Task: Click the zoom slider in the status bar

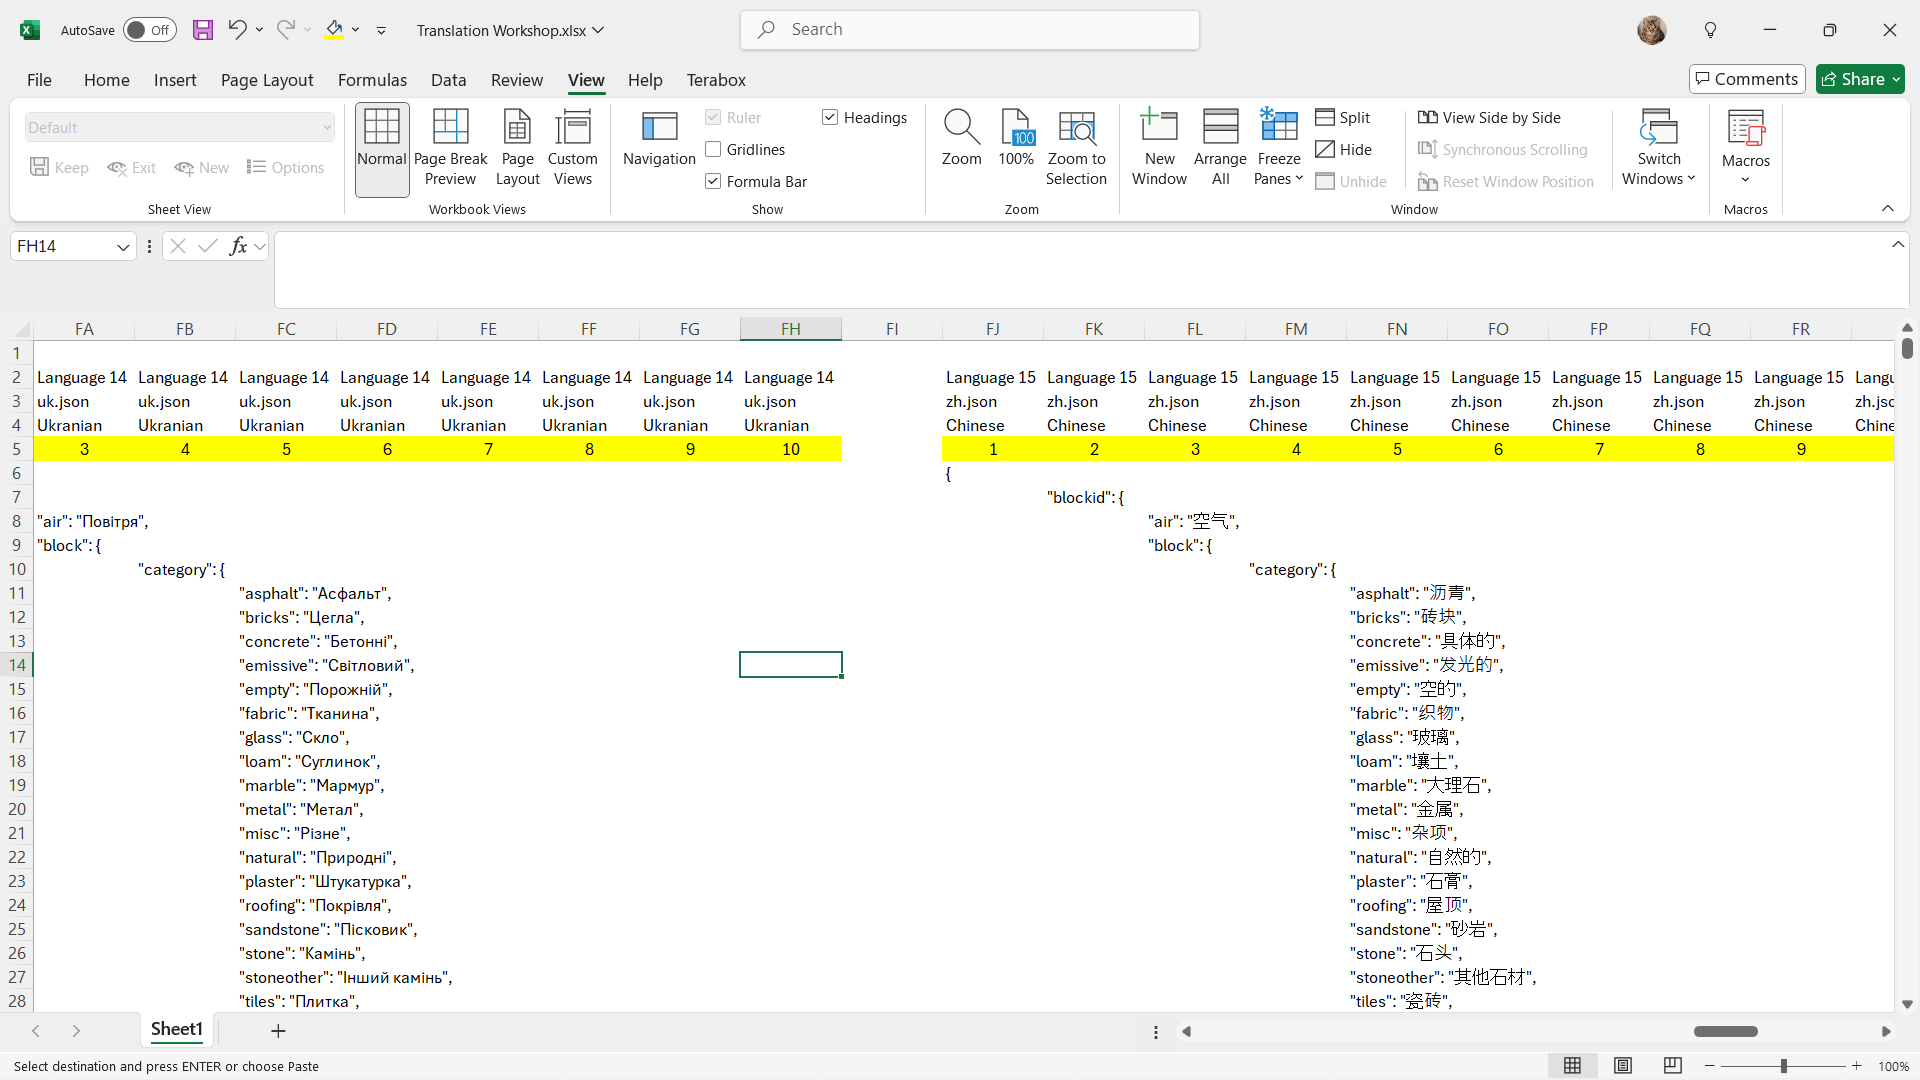Action: (x=1783, y=1066)
